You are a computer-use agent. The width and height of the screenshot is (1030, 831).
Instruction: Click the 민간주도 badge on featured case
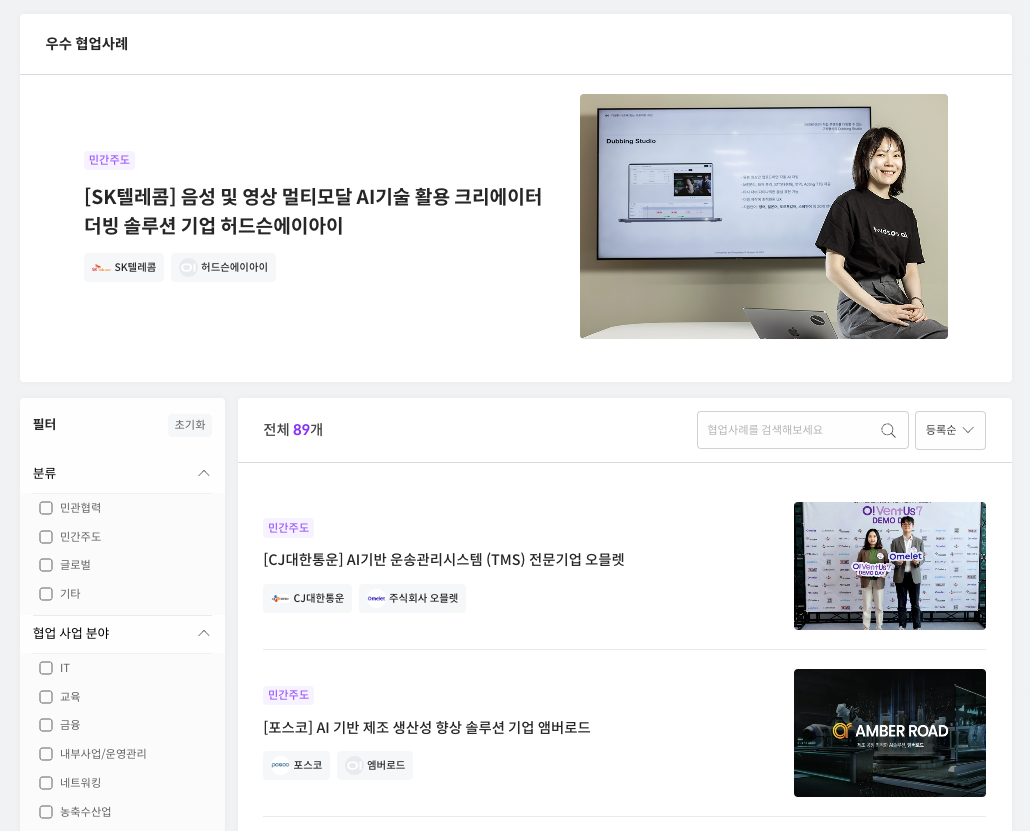(x=109, y=160)
